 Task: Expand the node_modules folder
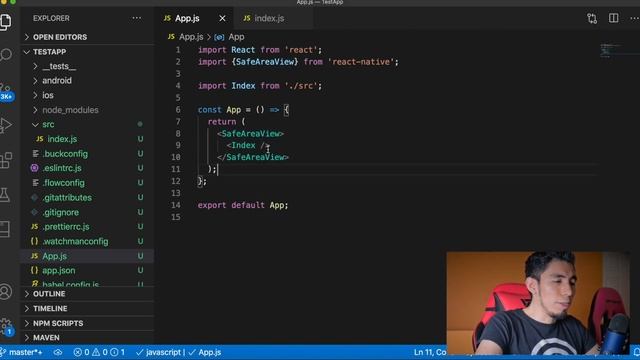87,110
